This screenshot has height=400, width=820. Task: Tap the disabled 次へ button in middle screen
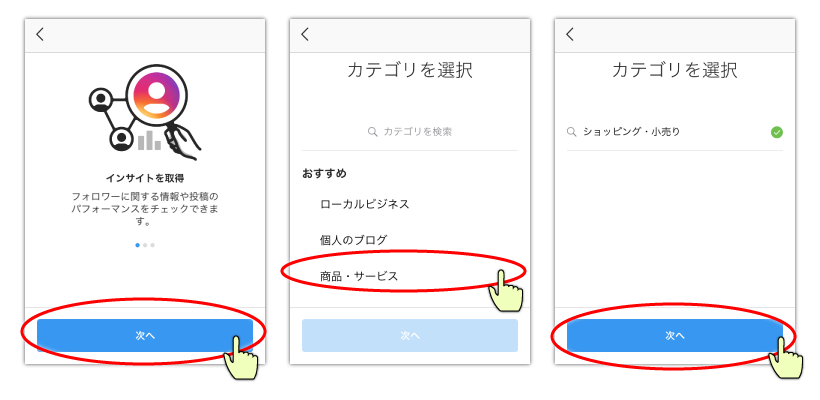410,336
